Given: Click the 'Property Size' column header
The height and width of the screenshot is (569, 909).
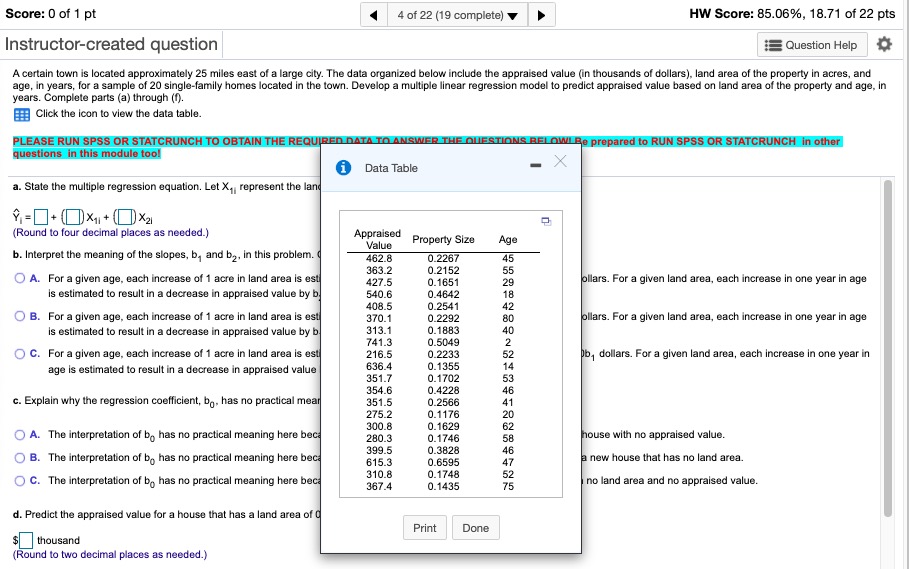Looking at the screenshot, I should tap(443, 239).
